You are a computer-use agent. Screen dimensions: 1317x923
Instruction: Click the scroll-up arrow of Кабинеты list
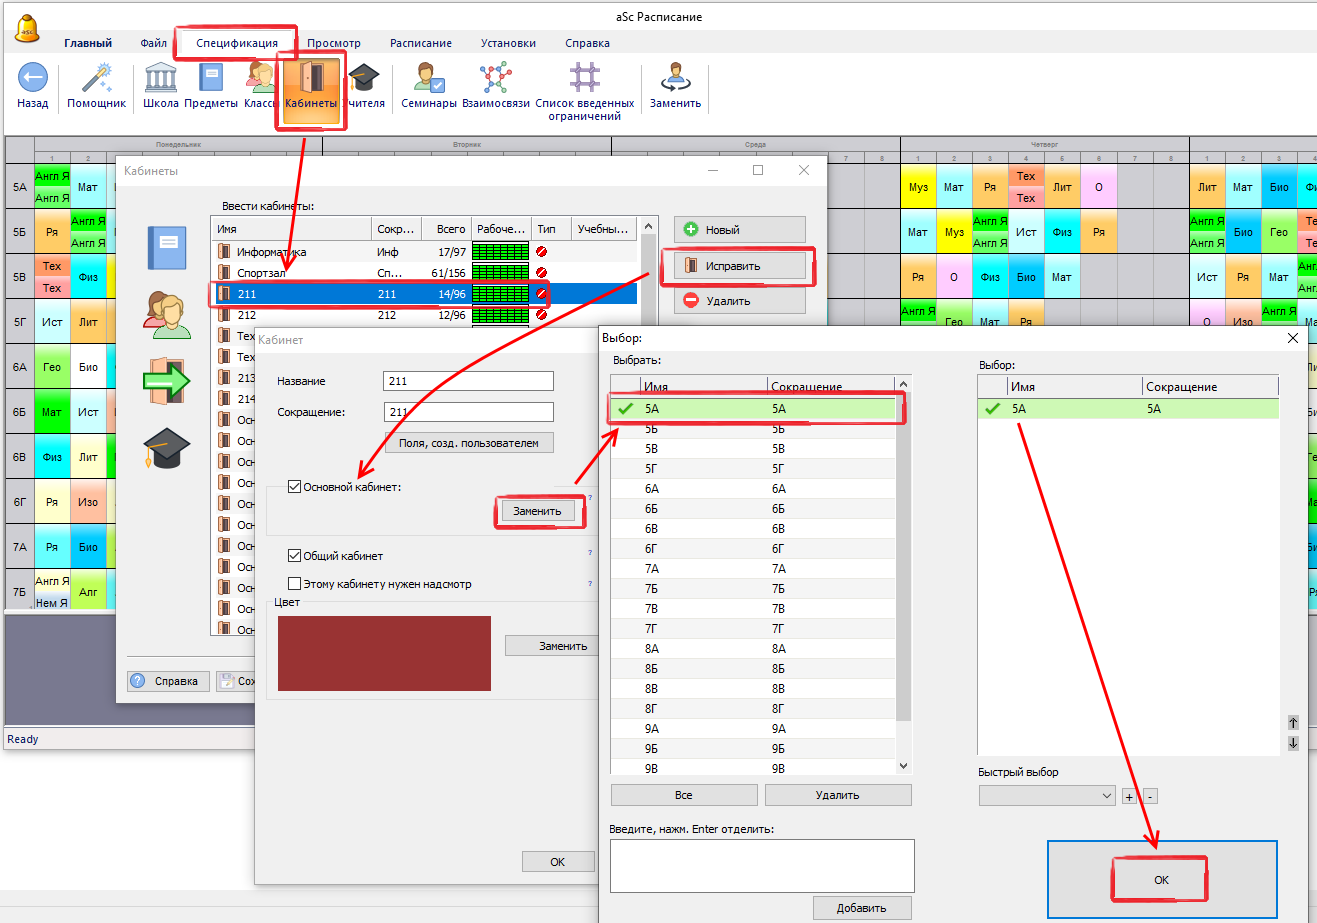coord(648,227)
